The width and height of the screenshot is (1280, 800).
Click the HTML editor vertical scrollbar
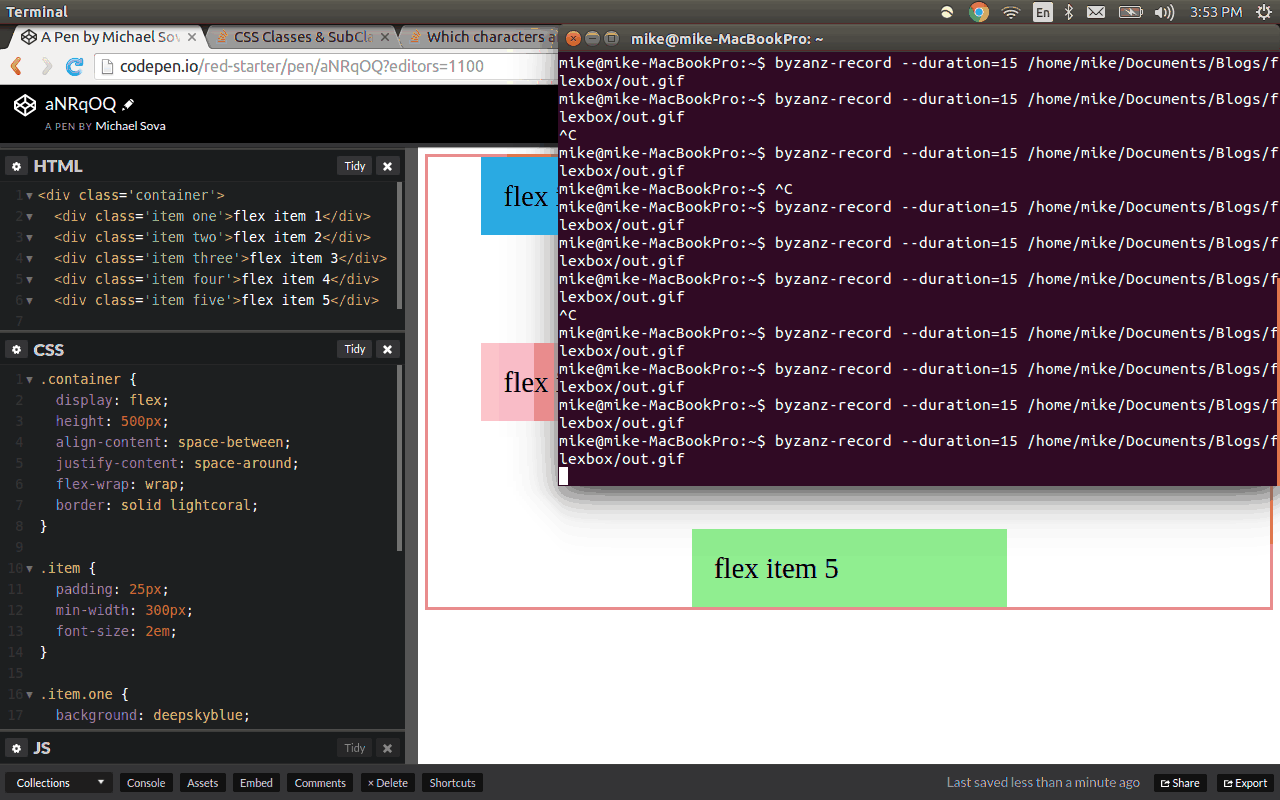[x=400, y=245]
